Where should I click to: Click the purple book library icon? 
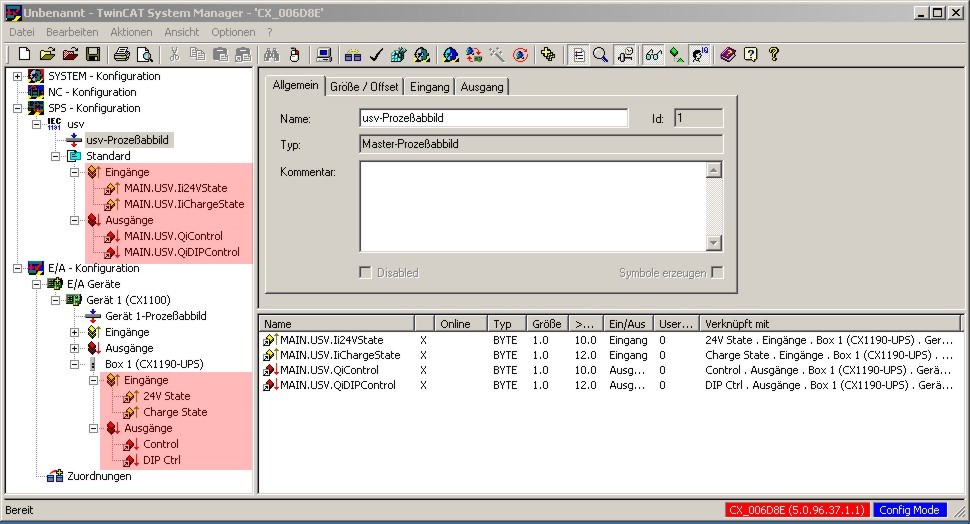coord(728,54)
